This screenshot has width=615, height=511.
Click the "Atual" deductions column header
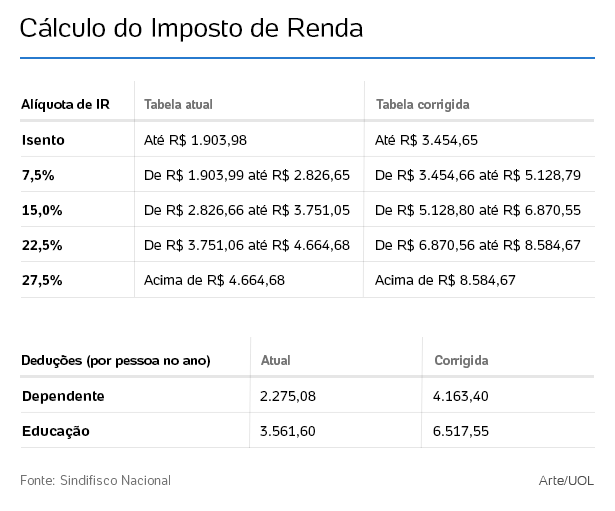point(275,360)
